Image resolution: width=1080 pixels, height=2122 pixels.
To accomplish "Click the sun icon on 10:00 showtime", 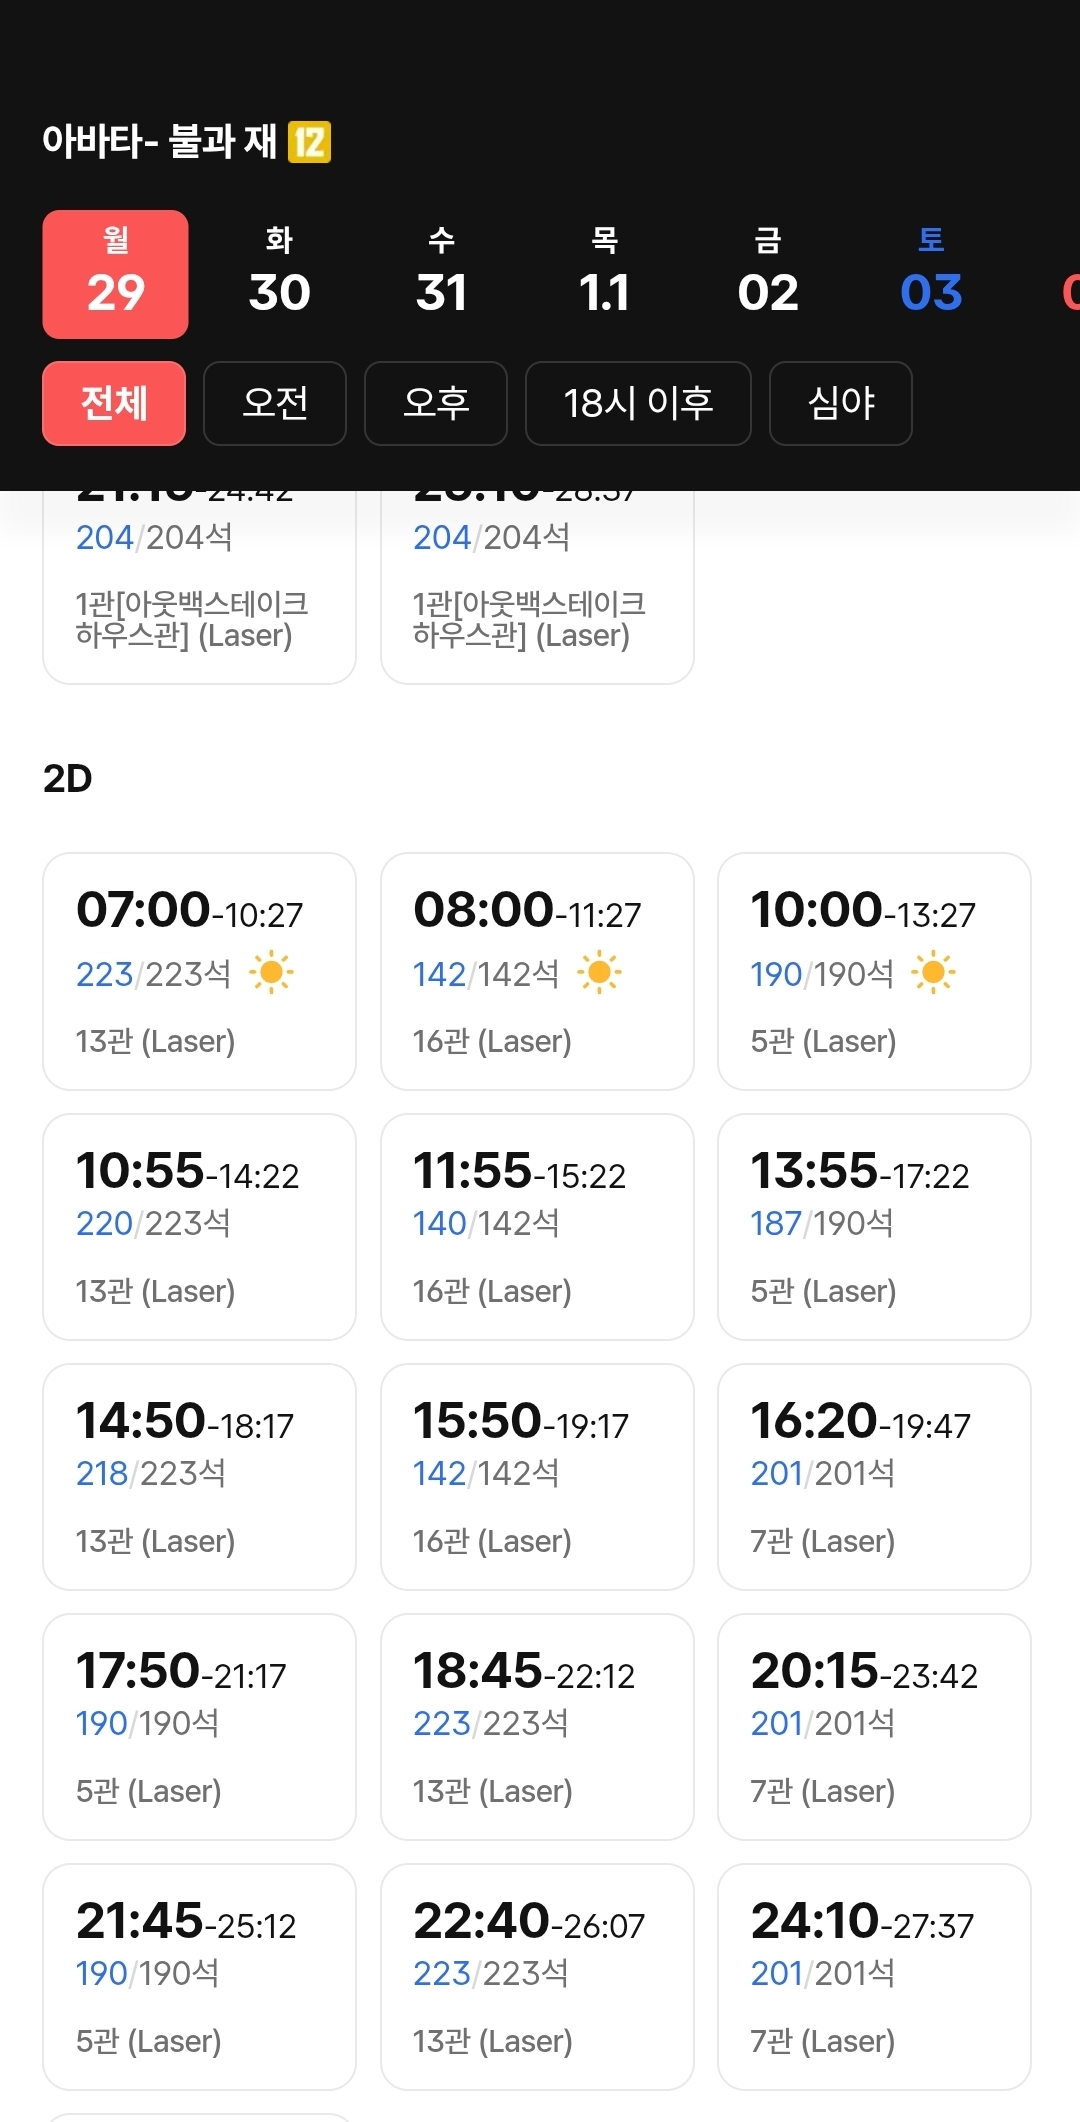I will click(933, 973).
